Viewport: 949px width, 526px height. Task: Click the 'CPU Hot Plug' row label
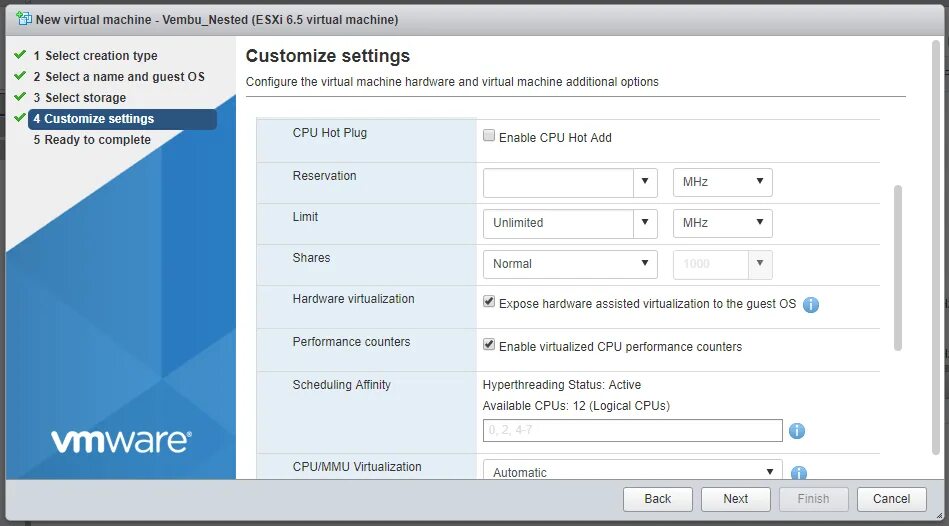330,133
